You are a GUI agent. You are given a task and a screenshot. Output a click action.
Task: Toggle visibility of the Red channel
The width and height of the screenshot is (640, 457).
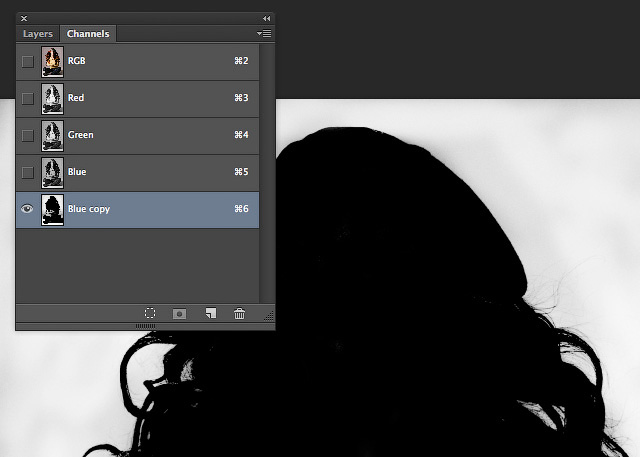click(x=27, y=98)
